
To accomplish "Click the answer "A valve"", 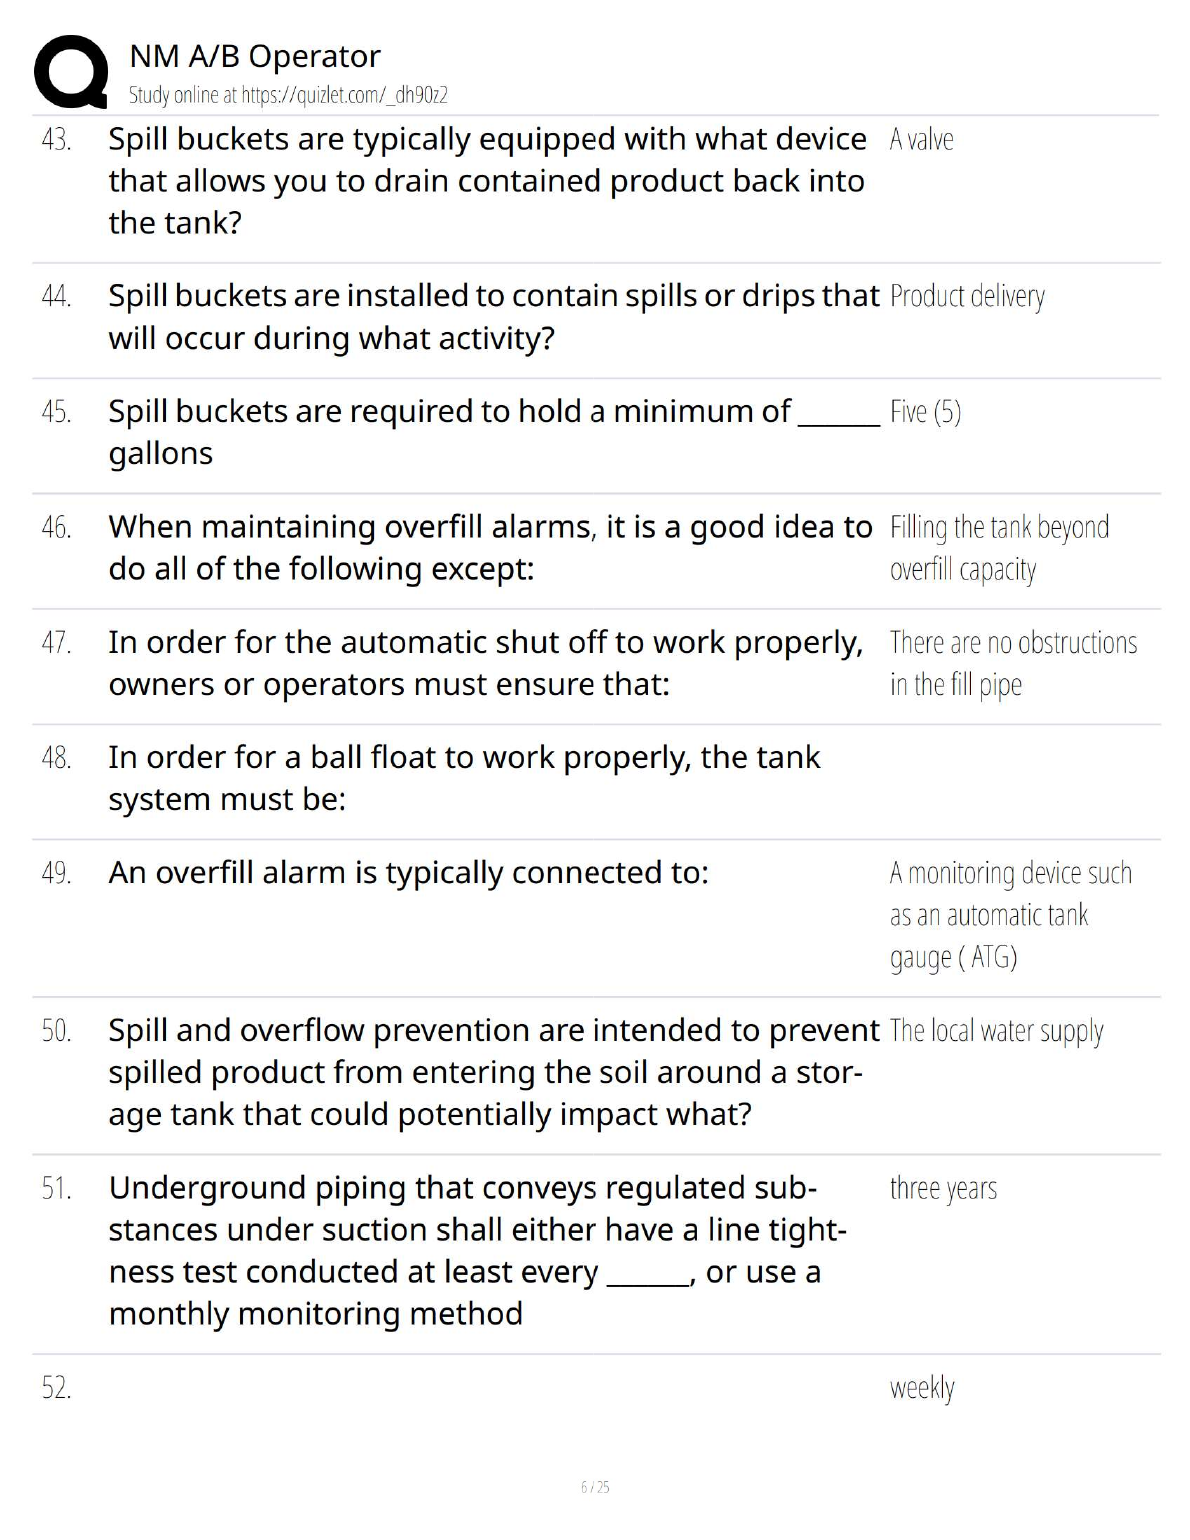I will (x=921, y=140).
